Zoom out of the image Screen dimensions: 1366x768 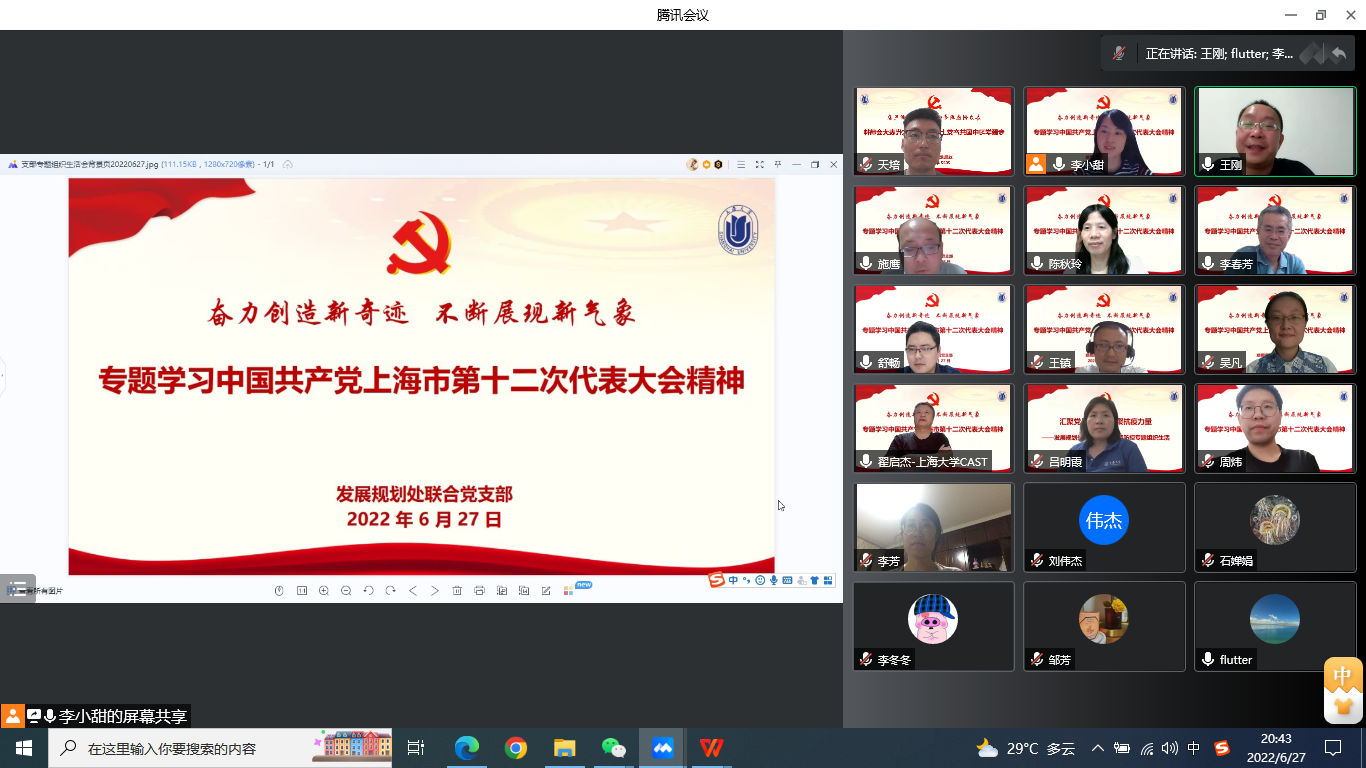[346, 590]
